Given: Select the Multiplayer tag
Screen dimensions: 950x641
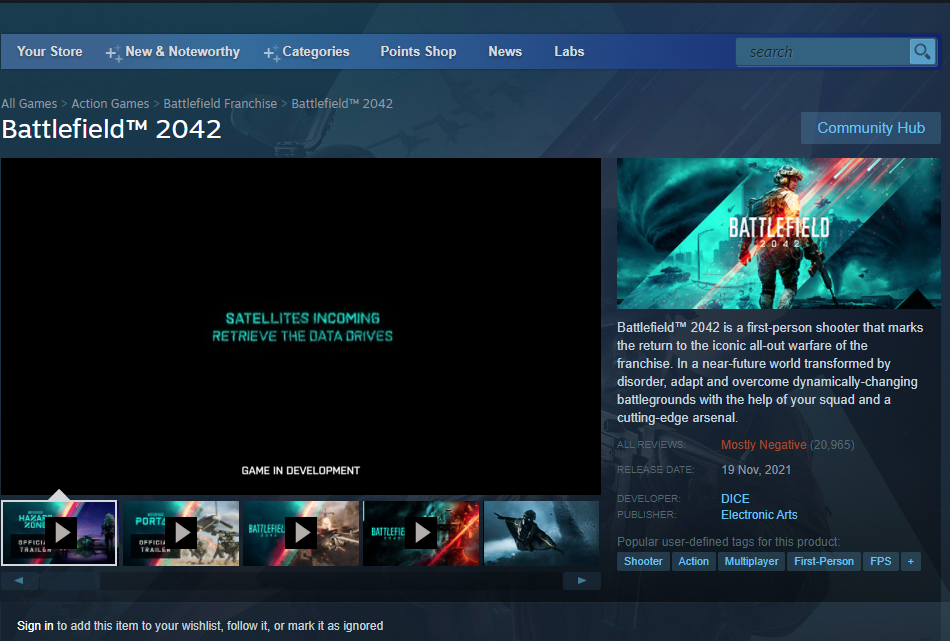Looking at the screenshot, I should click(751, 562).
